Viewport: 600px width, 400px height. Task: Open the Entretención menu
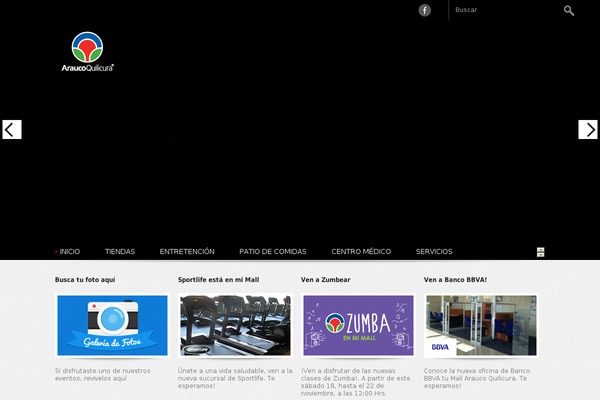(187, 252)
